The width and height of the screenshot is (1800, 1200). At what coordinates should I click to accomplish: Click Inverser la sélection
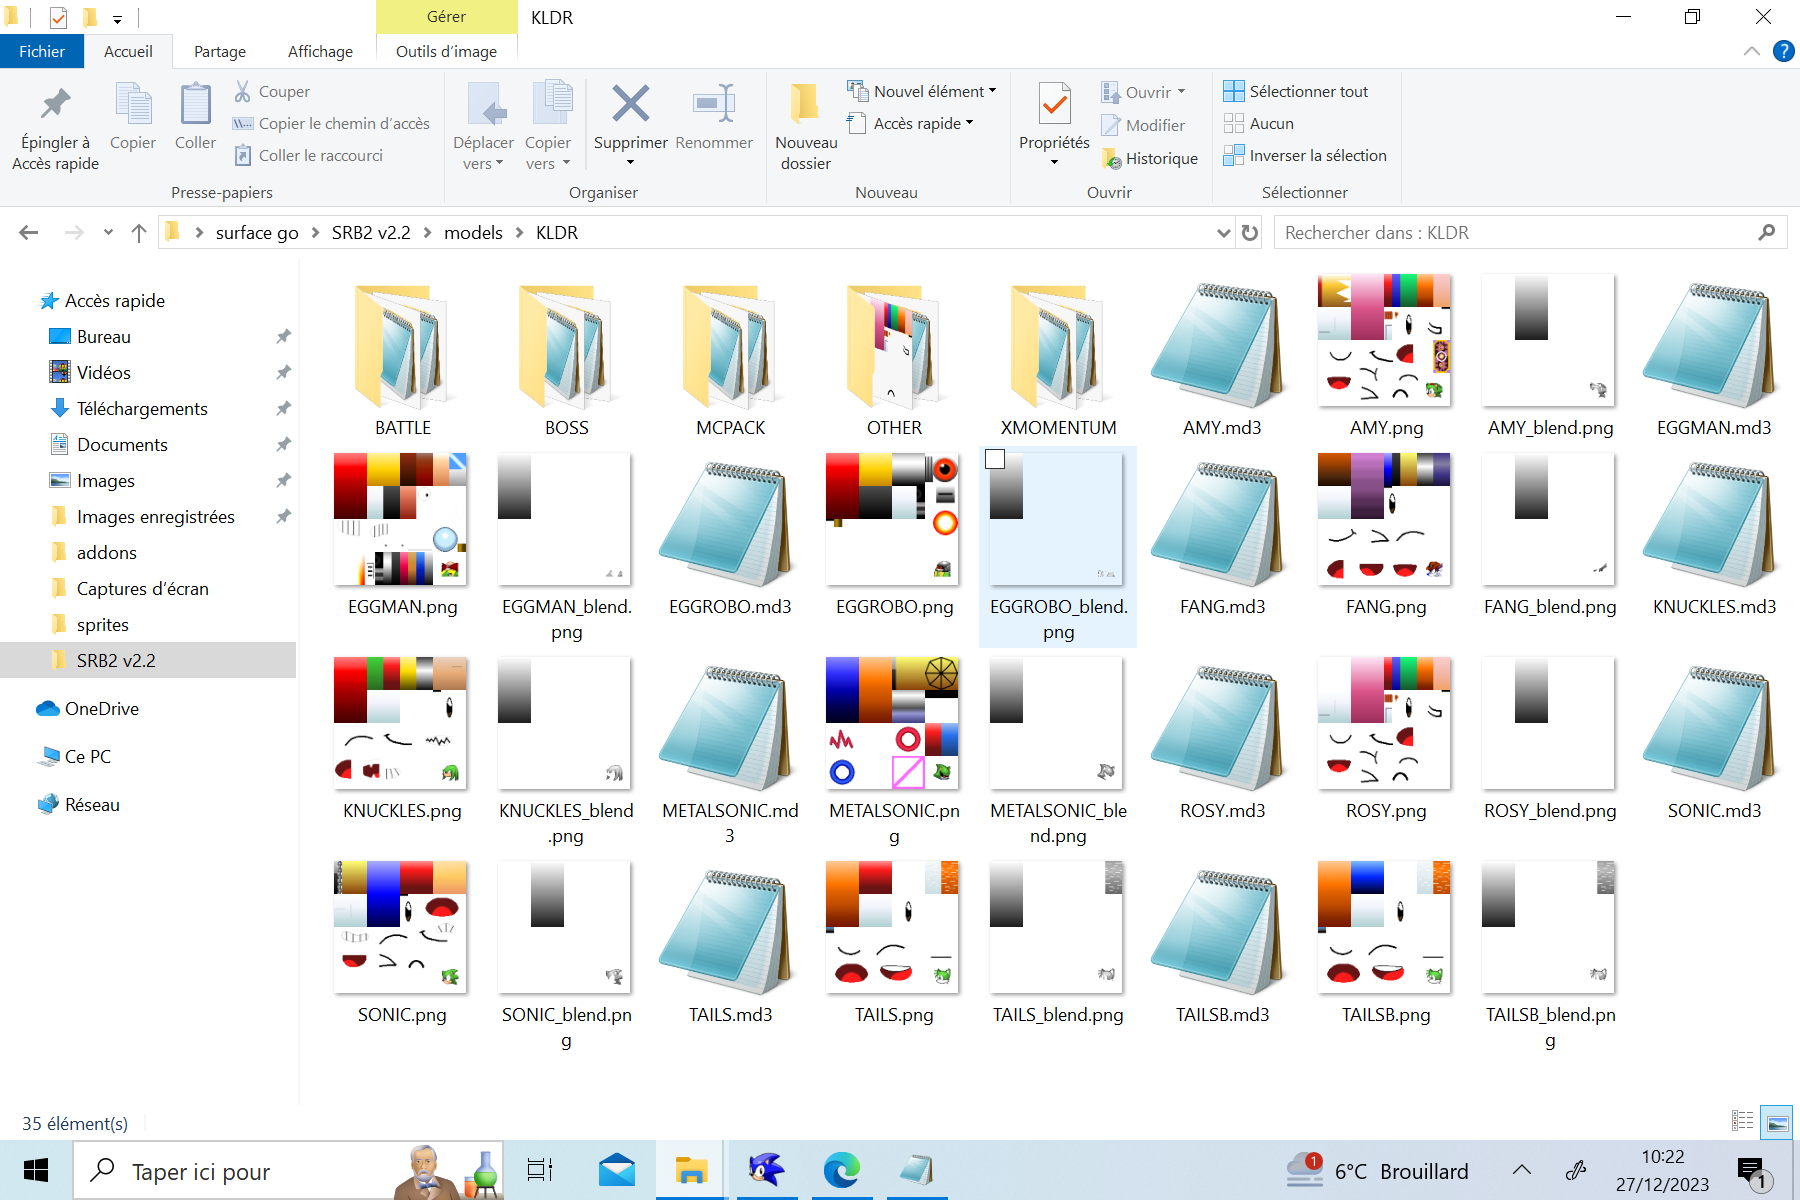1304,156
